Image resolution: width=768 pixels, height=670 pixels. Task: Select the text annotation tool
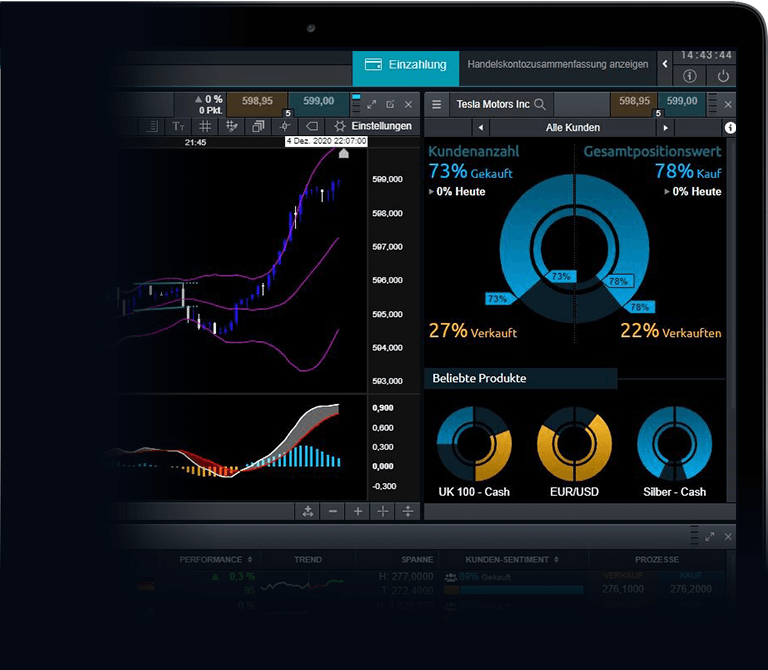[179, 126]
